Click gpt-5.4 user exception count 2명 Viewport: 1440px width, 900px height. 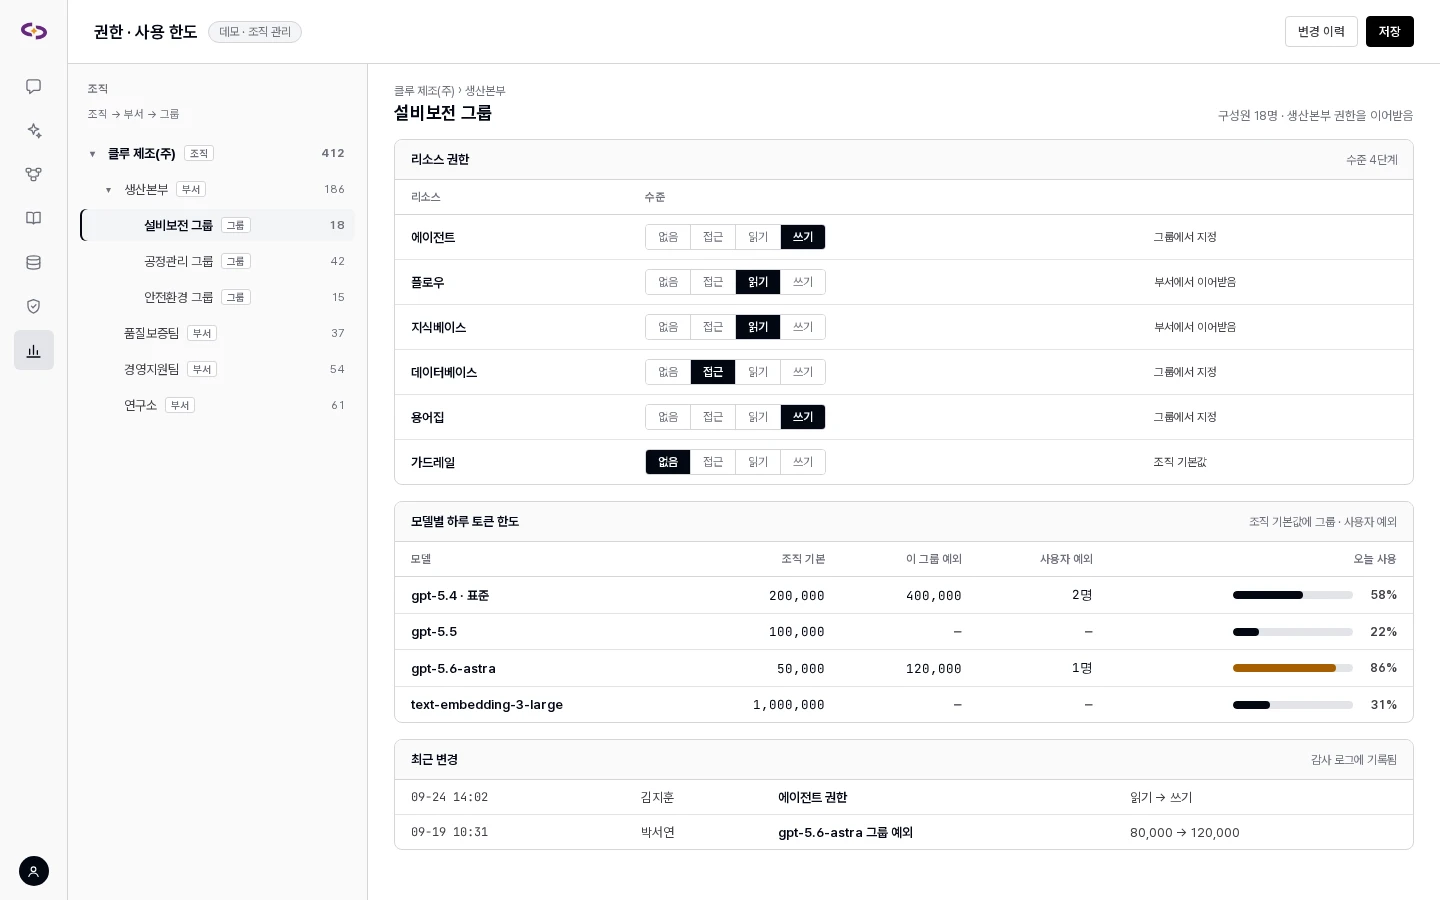pyautogui.click(x=1082, y=595)
